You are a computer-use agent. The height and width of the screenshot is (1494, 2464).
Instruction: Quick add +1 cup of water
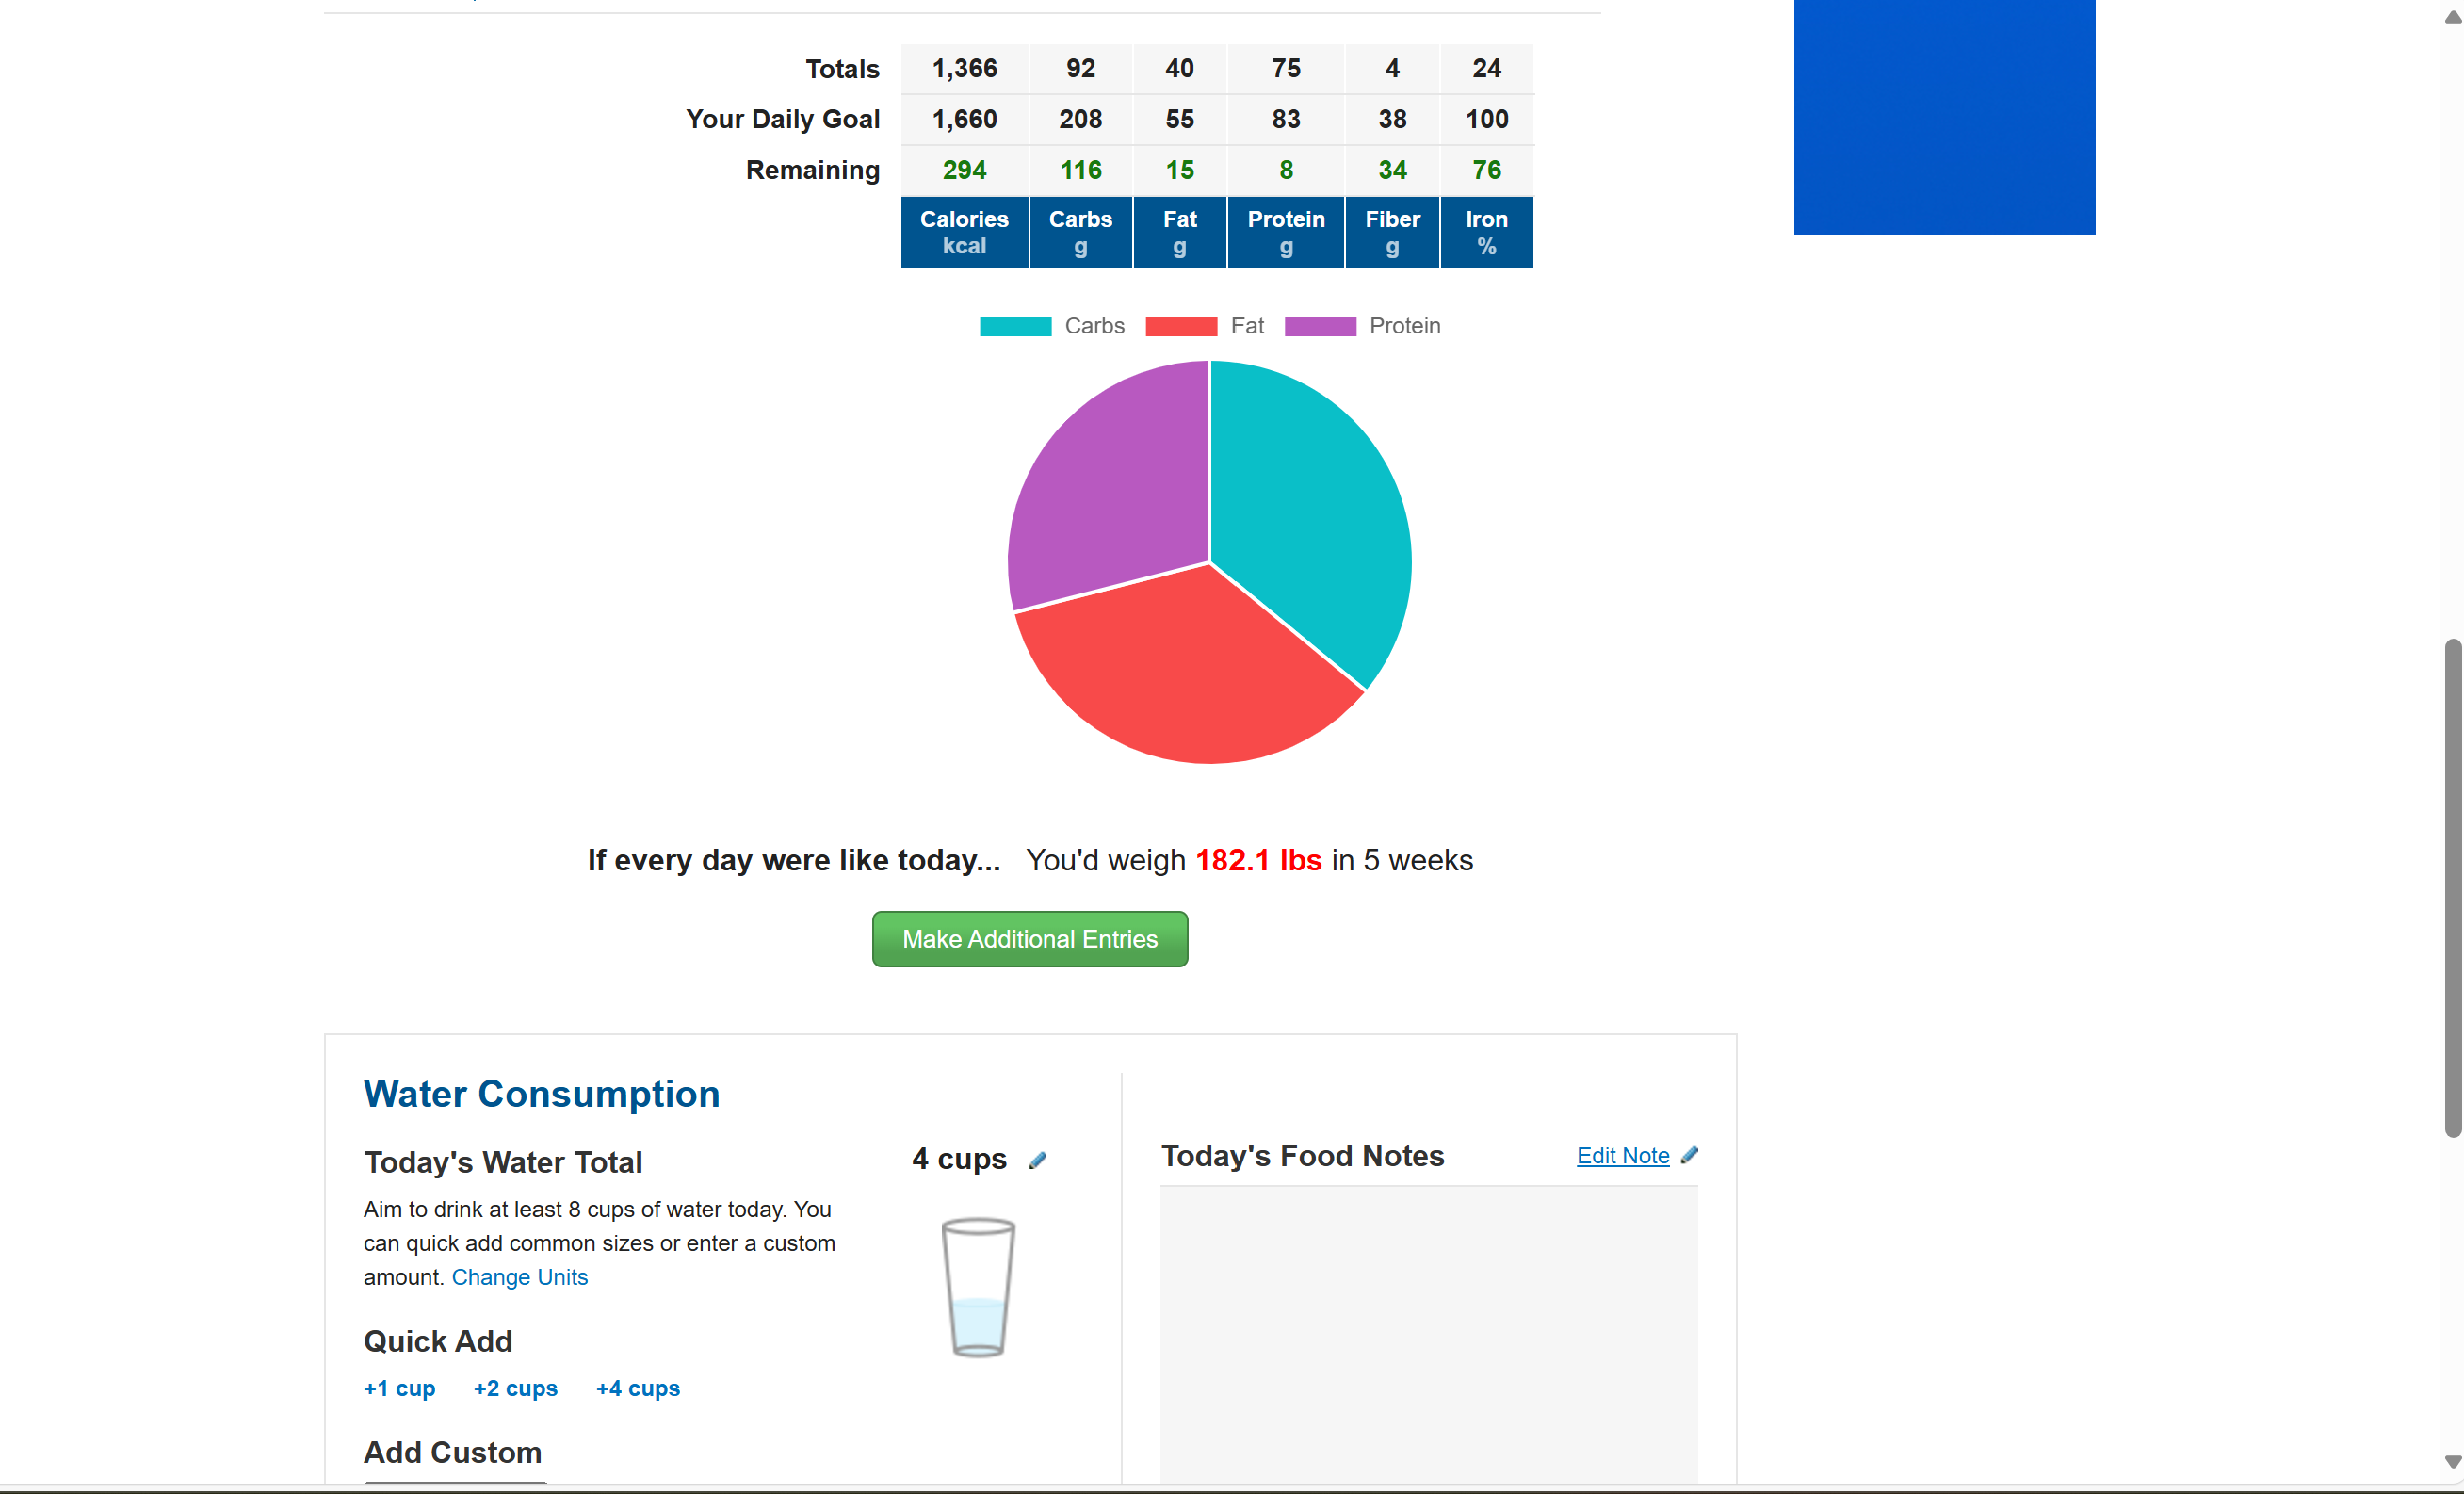(x=399, y=1388)
